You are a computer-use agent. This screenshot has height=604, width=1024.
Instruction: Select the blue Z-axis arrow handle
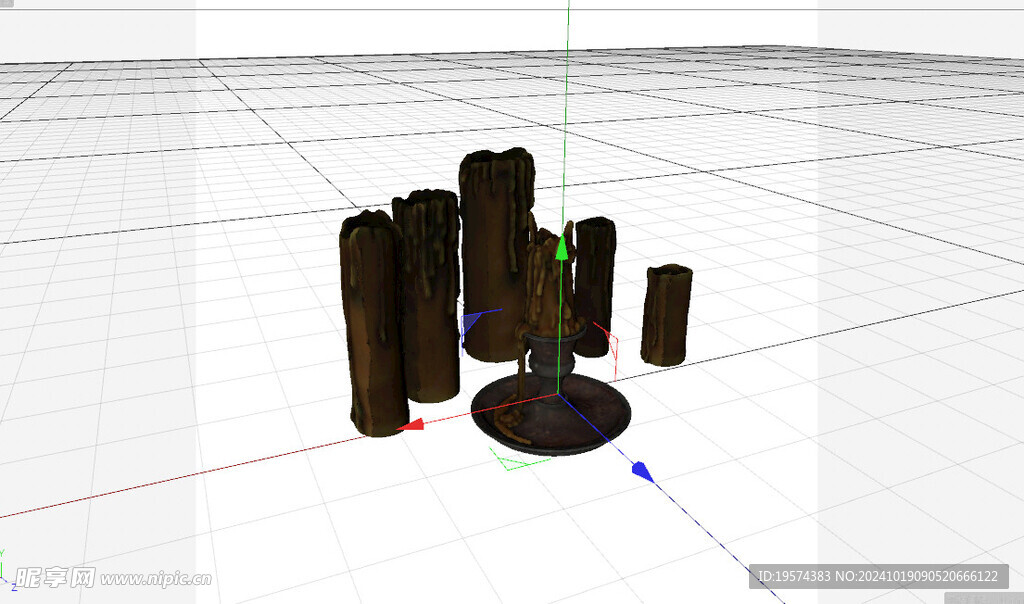click(x=642, y=467)
